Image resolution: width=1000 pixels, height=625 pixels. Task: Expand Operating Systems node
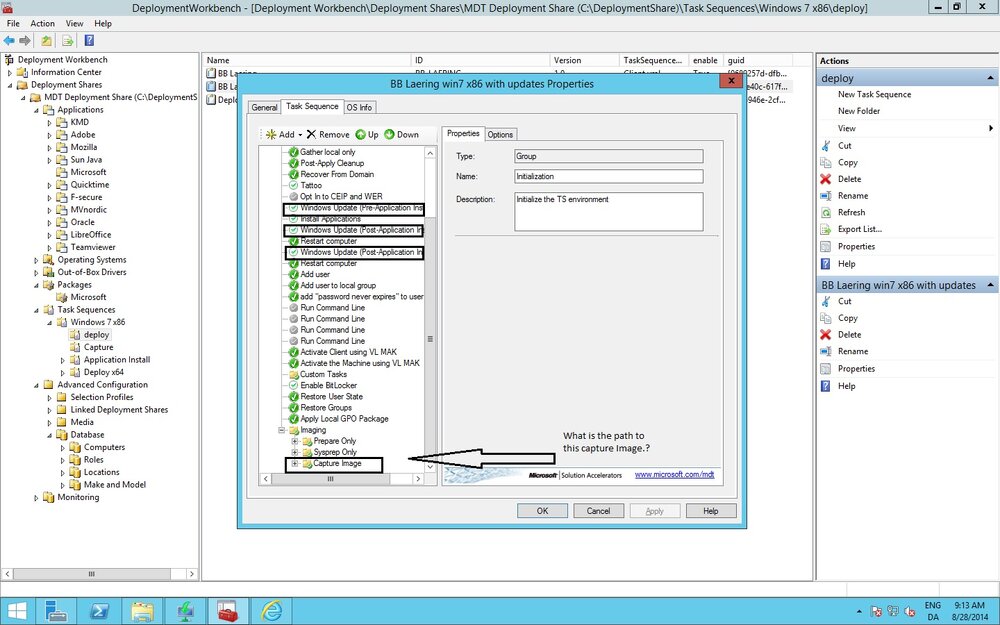(36, 260)
